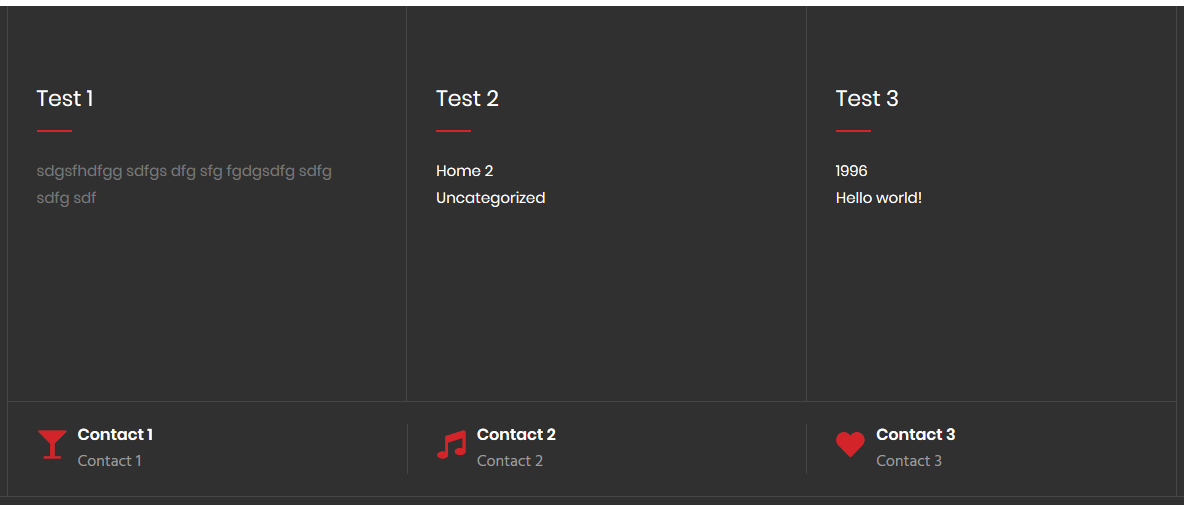Viewport: 1184px width, 505px height.
Task: Click the red music note icon
Action: (x=451, y=445)
